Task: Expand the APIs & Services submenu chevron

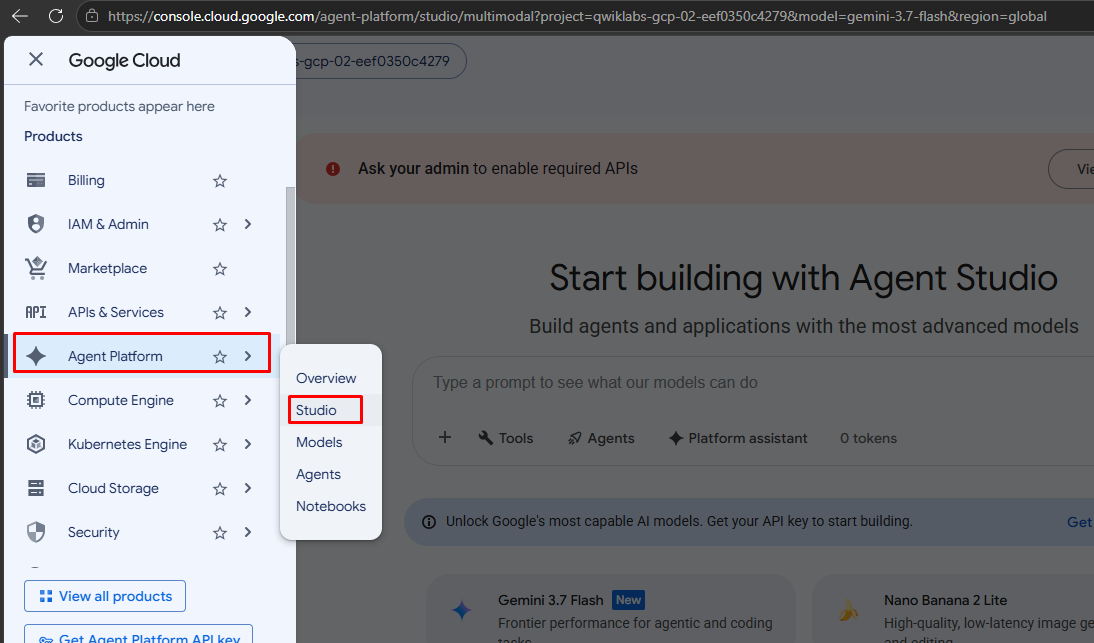Action: point(248,312)
